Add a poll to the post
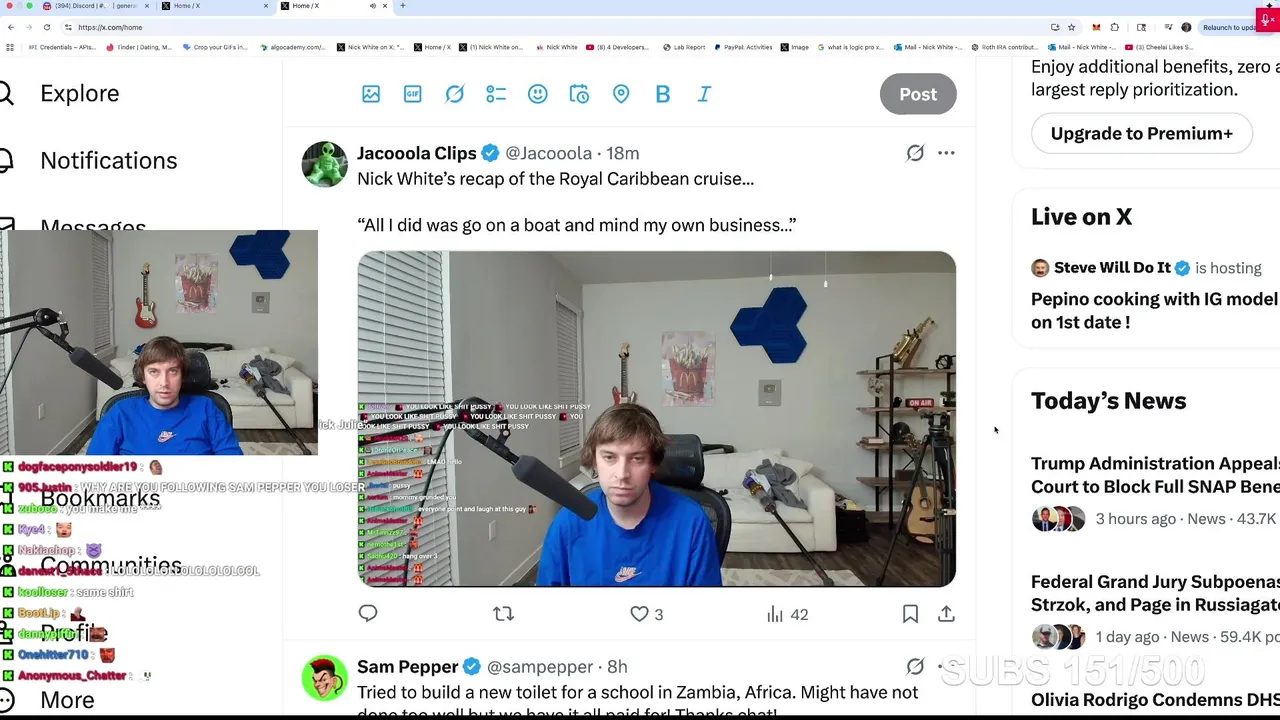The width and height of the screenshot is (1280, 720). click(496, 94)
